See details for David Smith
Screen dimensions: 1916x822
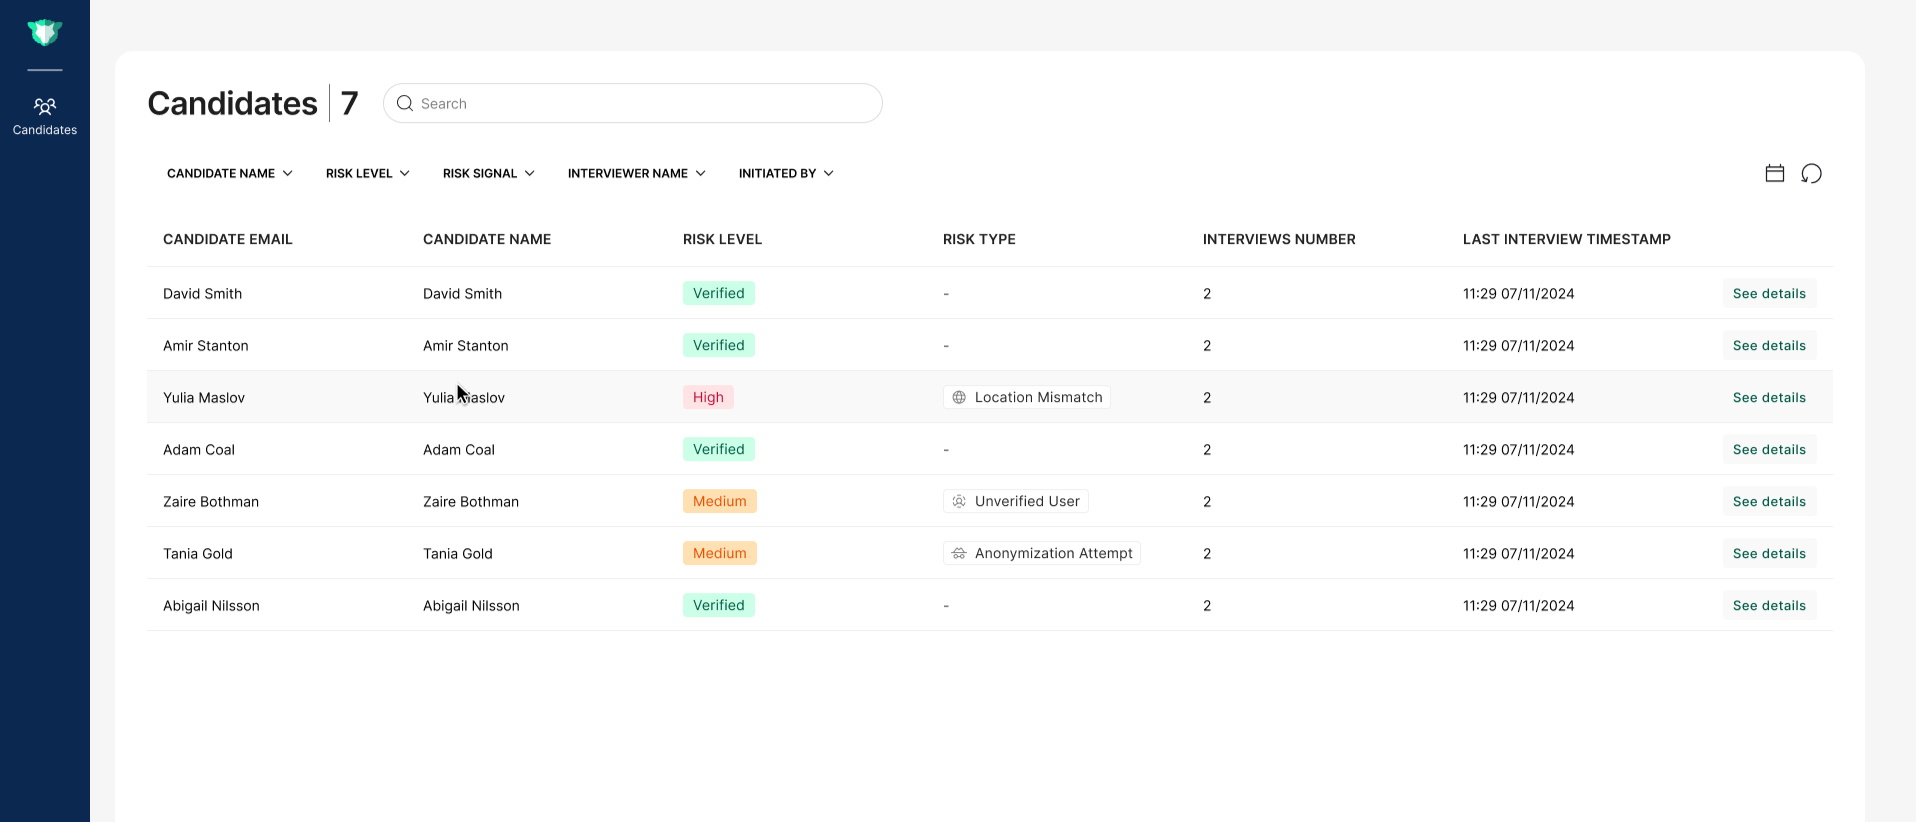(x=1769, y=293)
